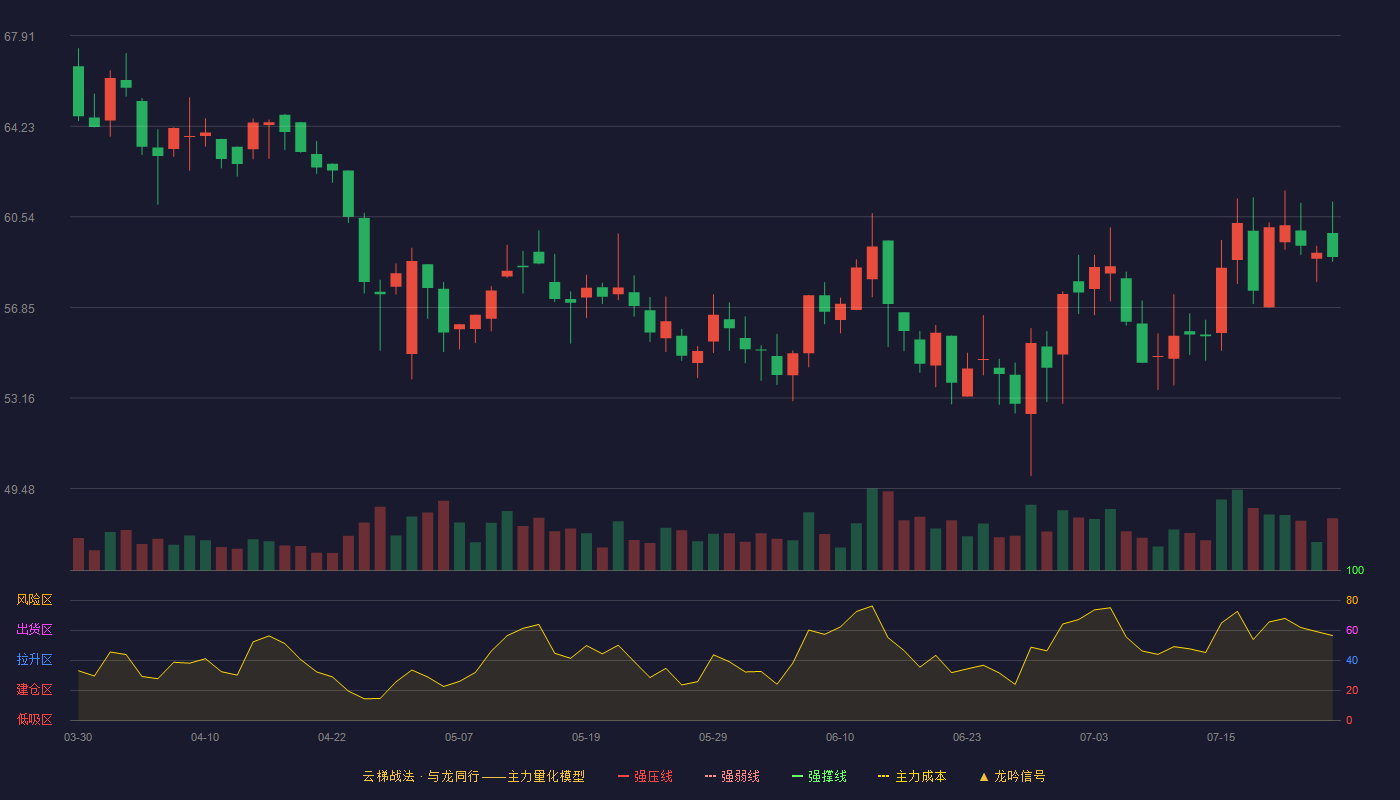Click the 06-10 date label
The width and height of the screenshot is (1400, 800).
pos(840,737)
